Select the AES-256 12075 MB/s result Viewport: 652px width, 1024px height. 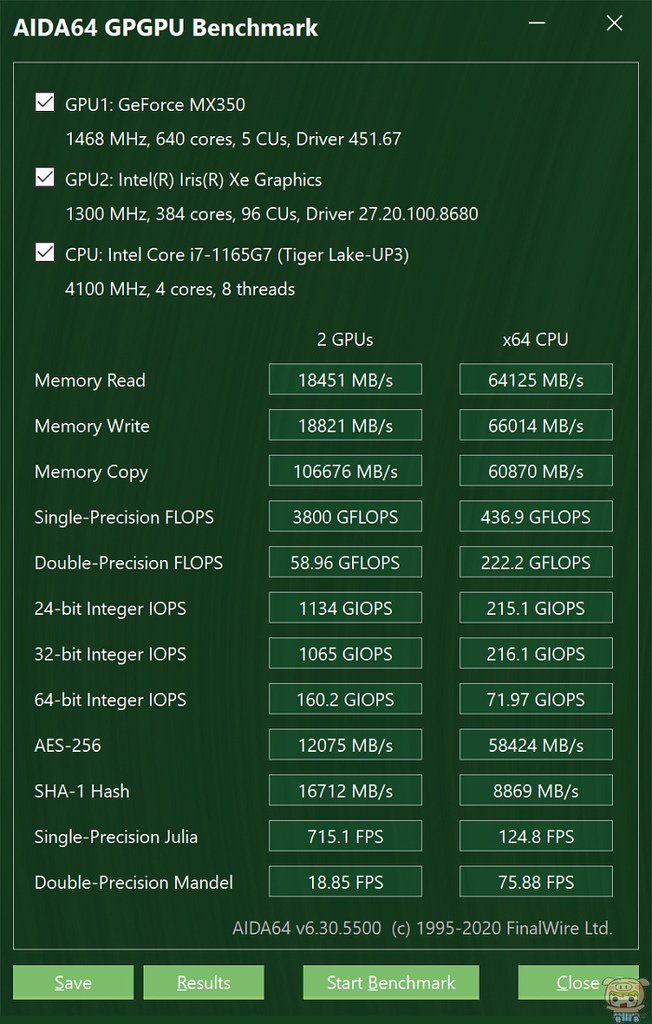(x=345, y=745)
